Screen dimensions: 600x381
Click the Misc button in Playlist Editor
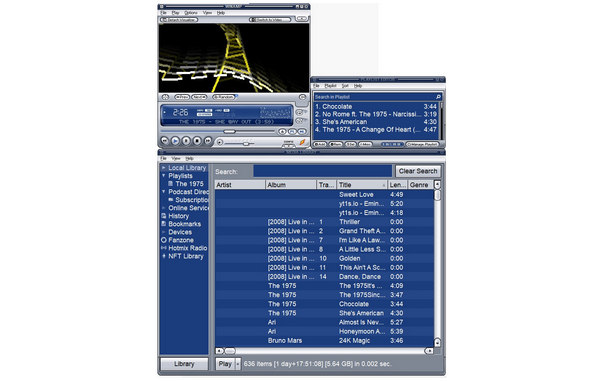pyautogui.click(x=365, y=145)
